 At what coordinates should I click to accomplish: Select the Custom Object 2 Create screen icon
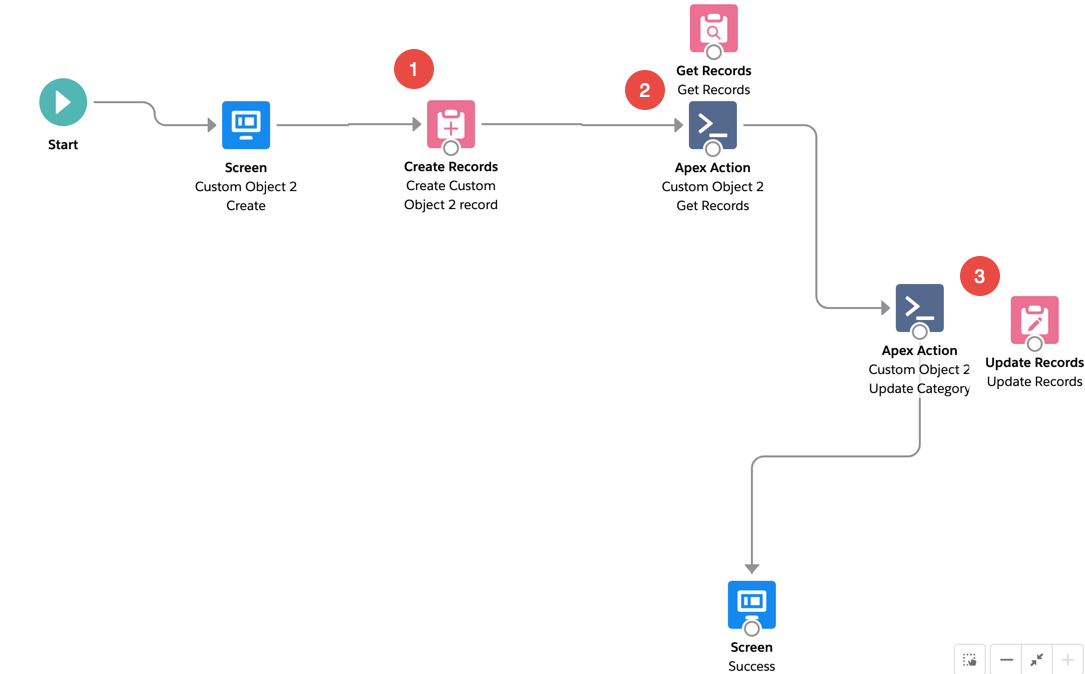coord(246,125)
